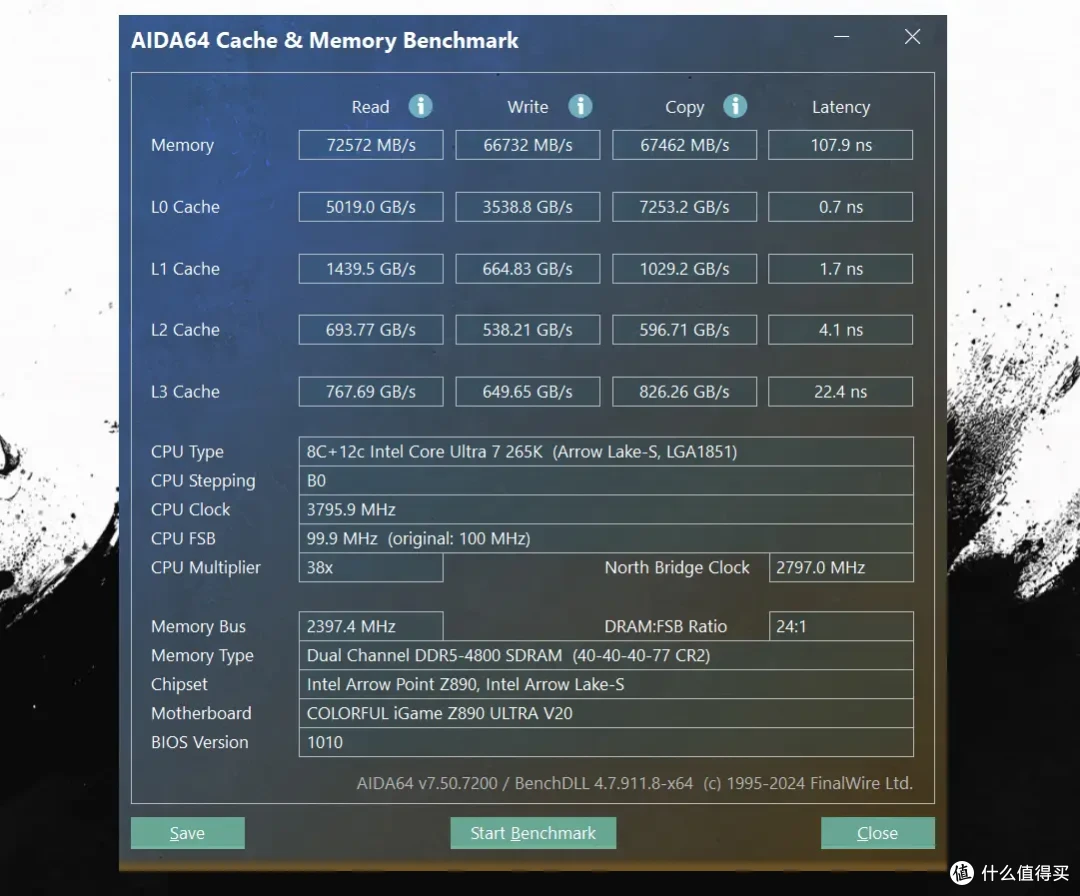Click the Read column header label

click(x=371, y=107)
